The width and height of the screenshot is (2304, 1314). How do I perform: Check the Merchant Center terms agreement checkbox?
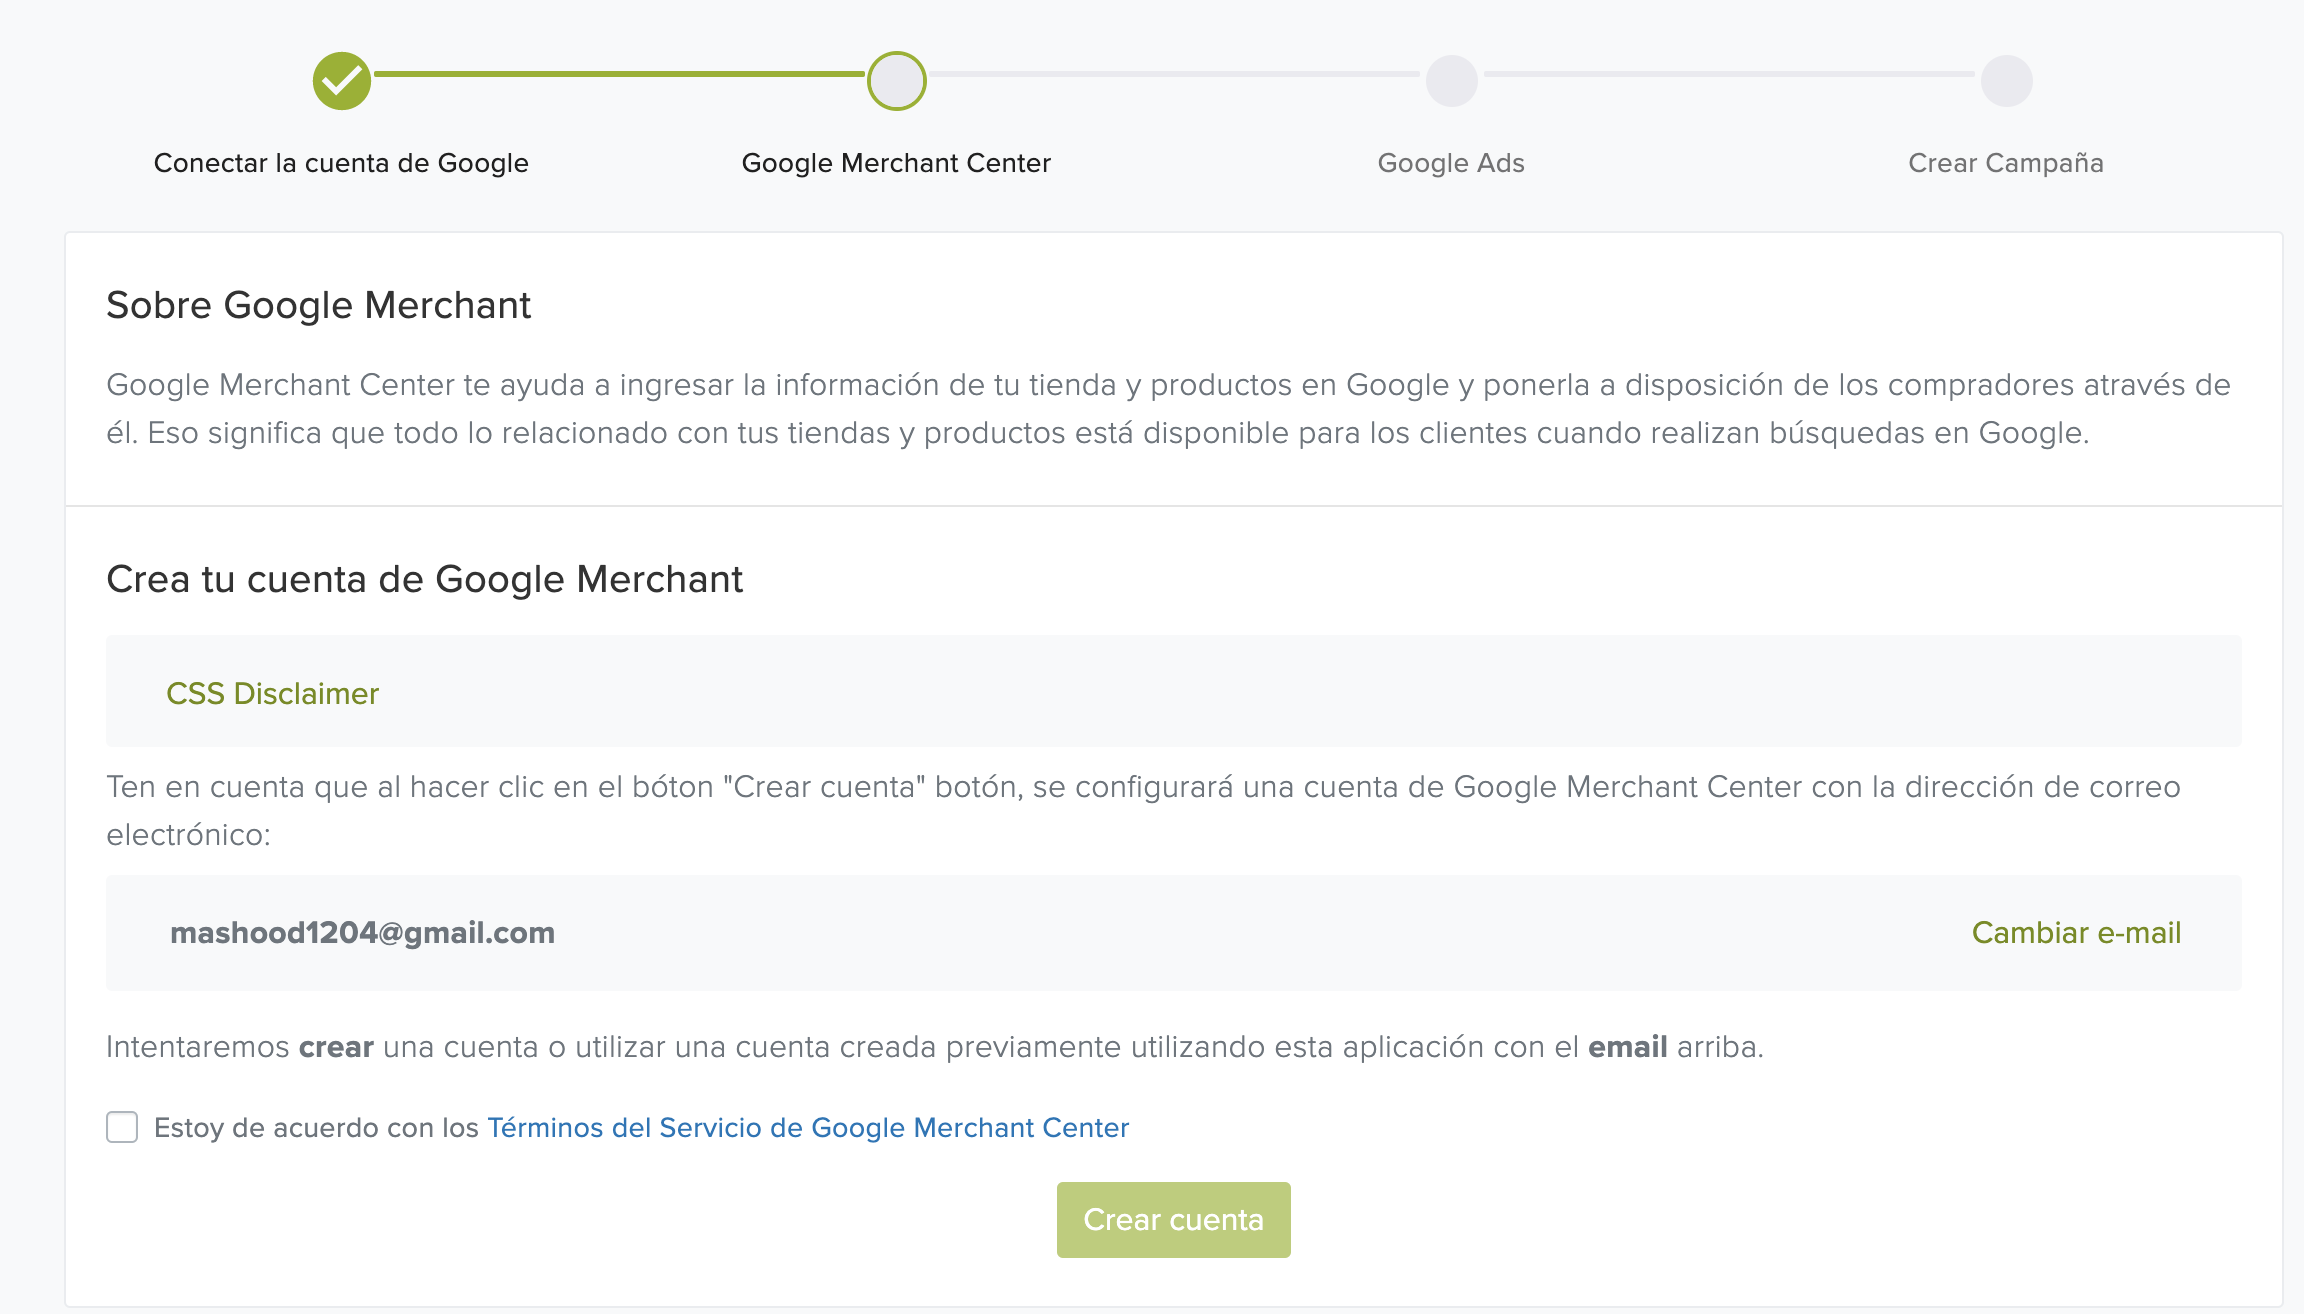pyautogui.click(x=122, y=1127)
